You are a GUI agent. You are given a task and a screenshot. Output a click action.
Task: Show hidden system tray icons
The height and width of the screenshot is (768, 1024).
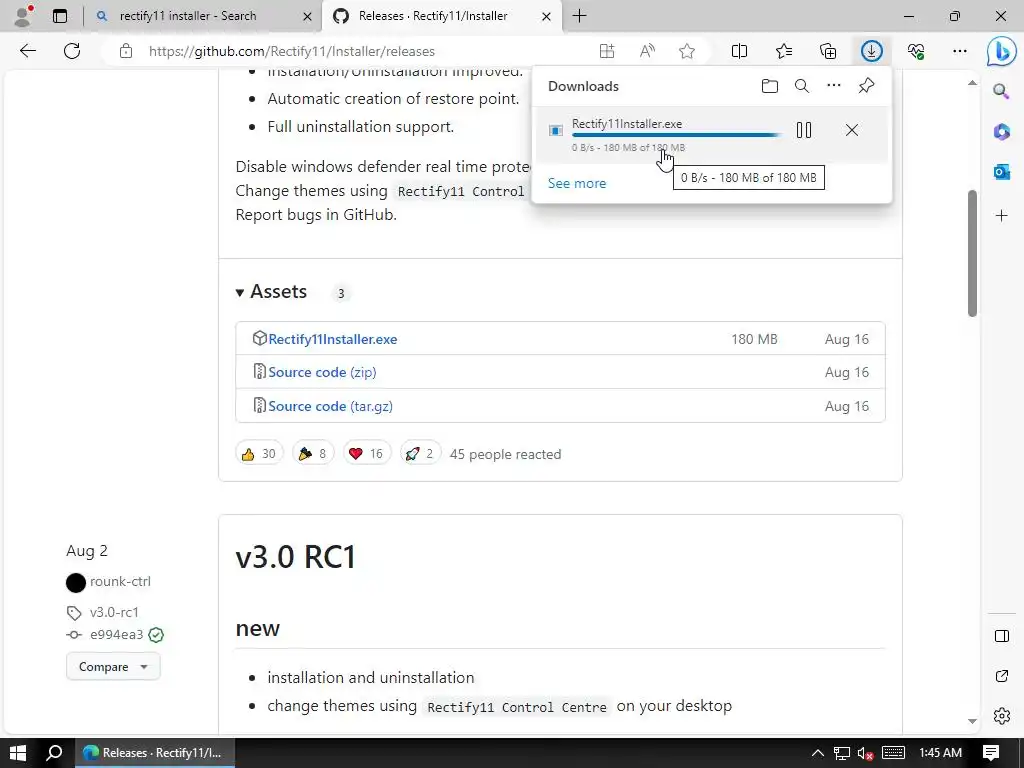pos(817,753)
